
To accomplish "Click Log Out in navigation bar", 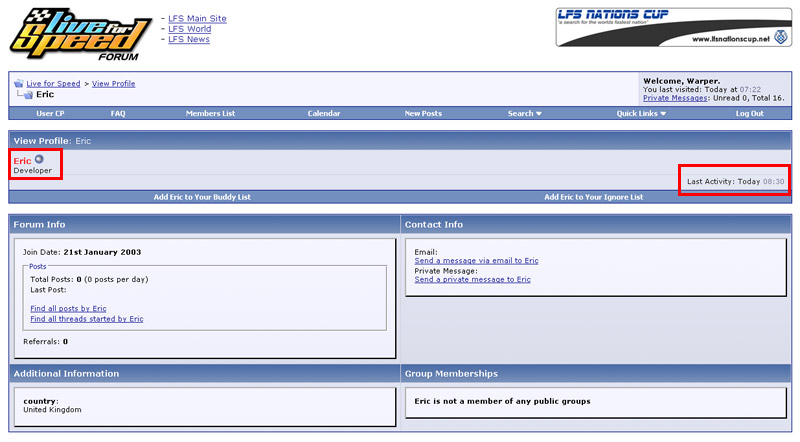I will coord(749,113).
